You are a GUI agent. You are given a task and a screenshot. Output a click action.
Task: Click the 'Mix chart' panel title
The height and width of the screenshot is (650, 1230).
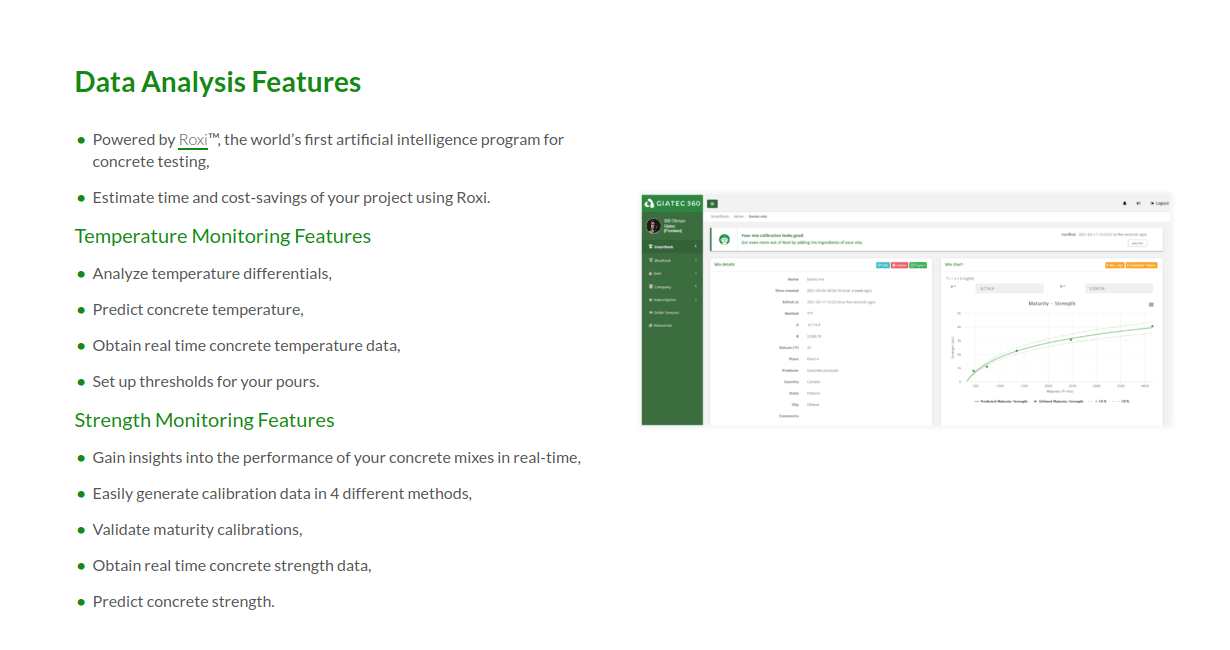coord(954,264)
